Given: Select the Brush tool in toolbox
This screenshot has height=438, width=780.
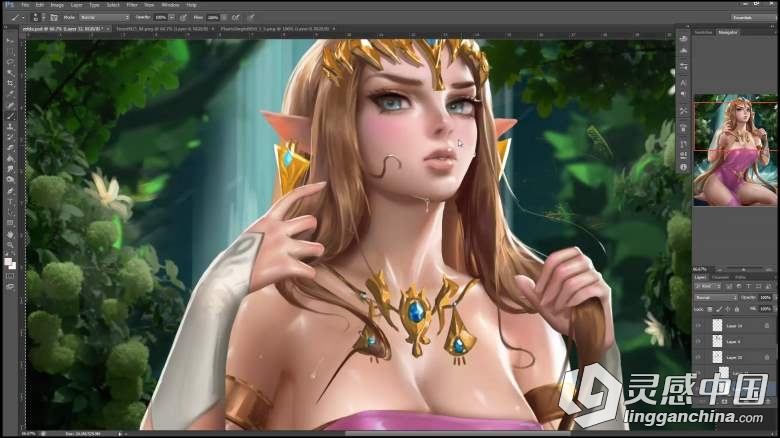Looking at the screenshot, I should (10, 115).
